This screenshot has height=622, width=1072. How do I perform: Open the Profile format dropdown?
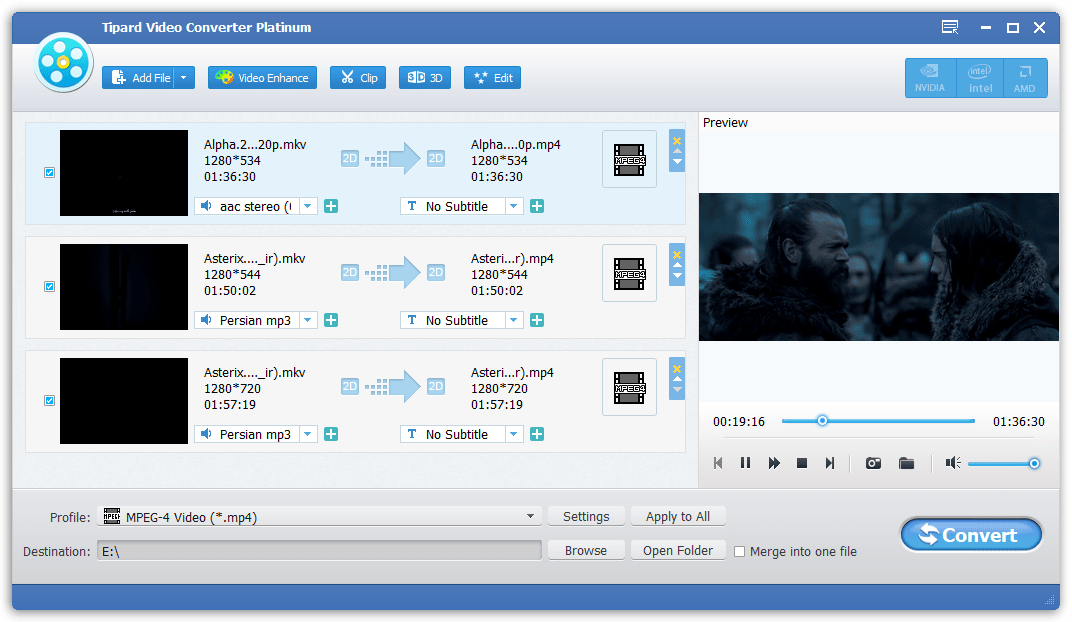coord(319,517)
